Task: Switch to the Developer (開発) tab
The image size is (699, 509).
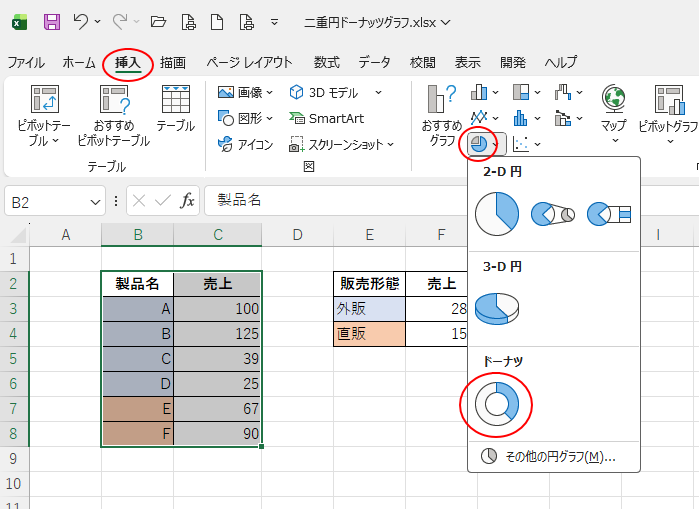Action: pos(513,62)
